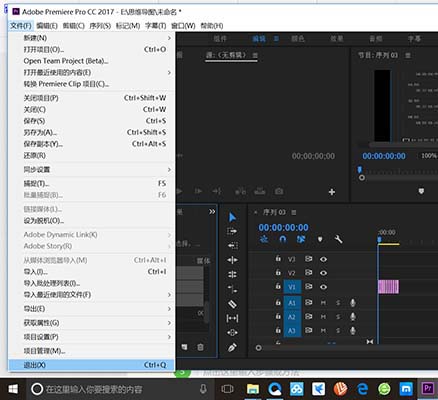Screen dimensions: 438x400
Task: Open timeline wrench display settings
Action: point(338,239)
